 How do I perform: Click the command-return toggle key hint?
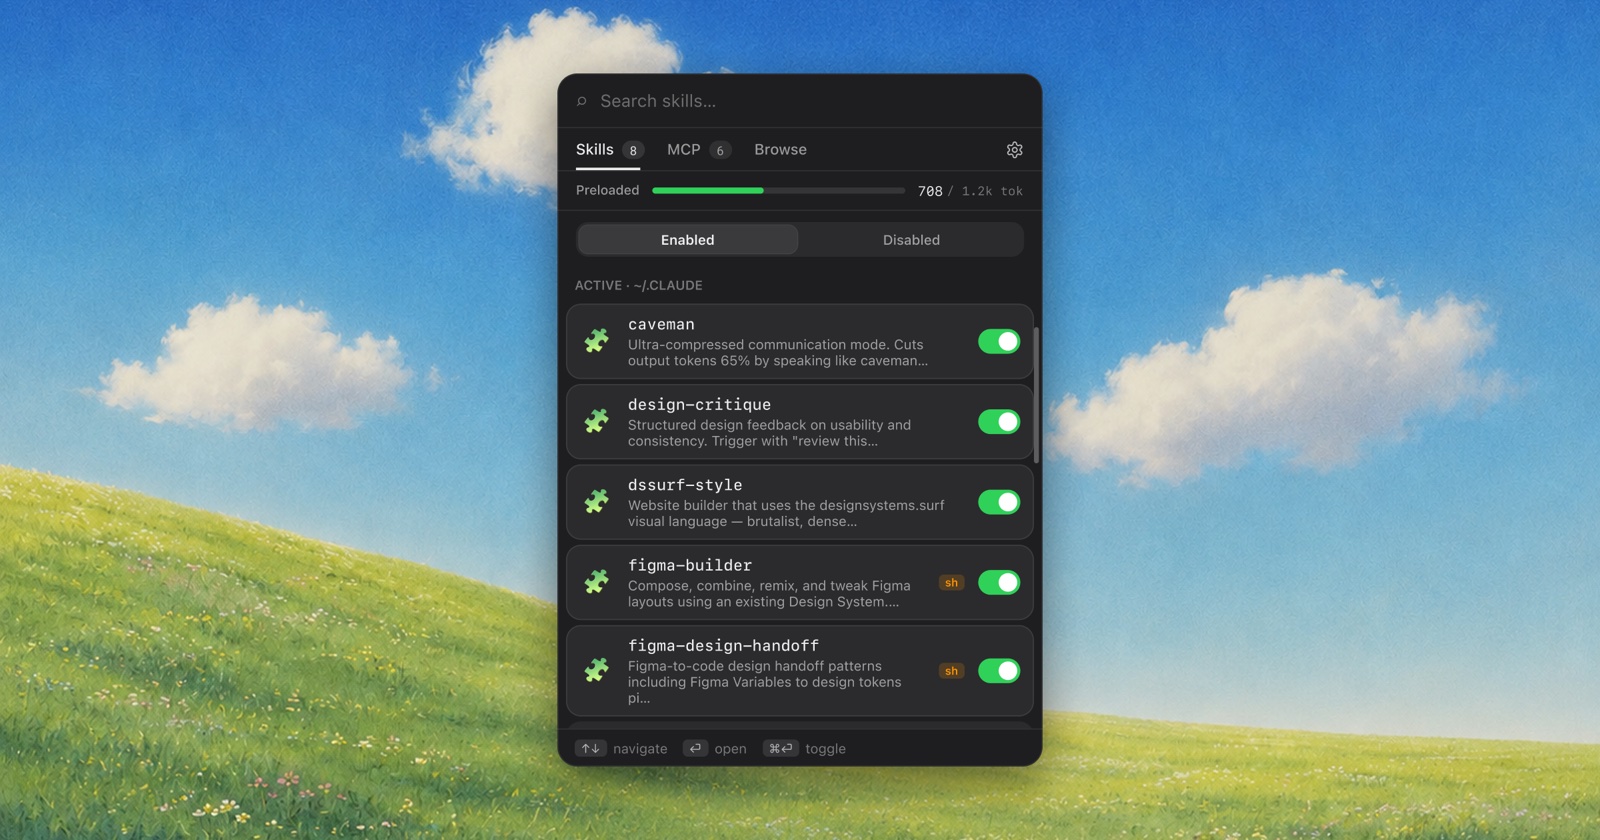tap(781, 748)
